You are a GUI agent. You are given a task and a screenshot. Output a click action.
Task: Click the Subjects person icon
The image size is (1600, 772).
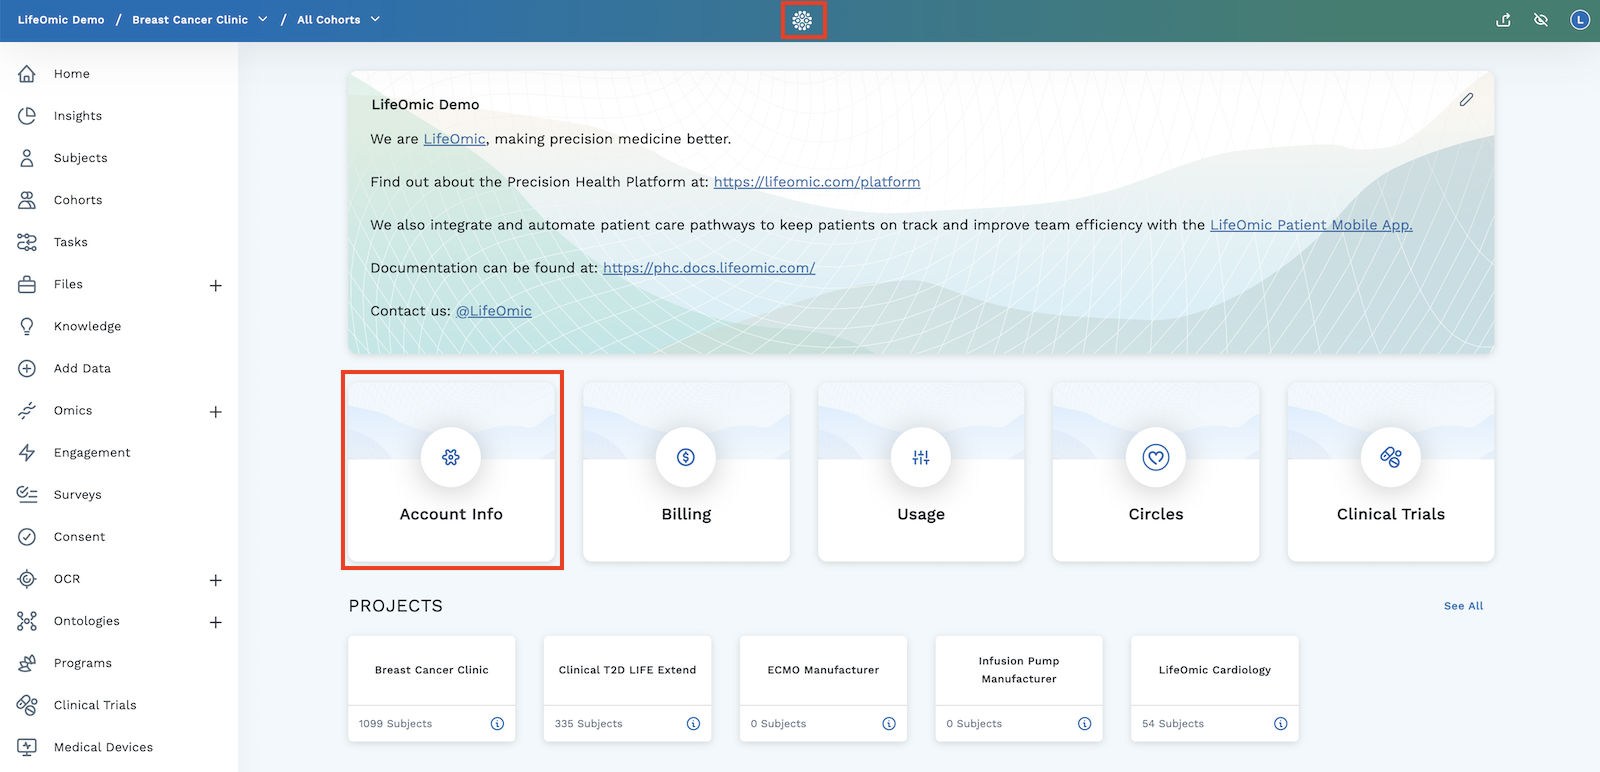tap(27, 158)
